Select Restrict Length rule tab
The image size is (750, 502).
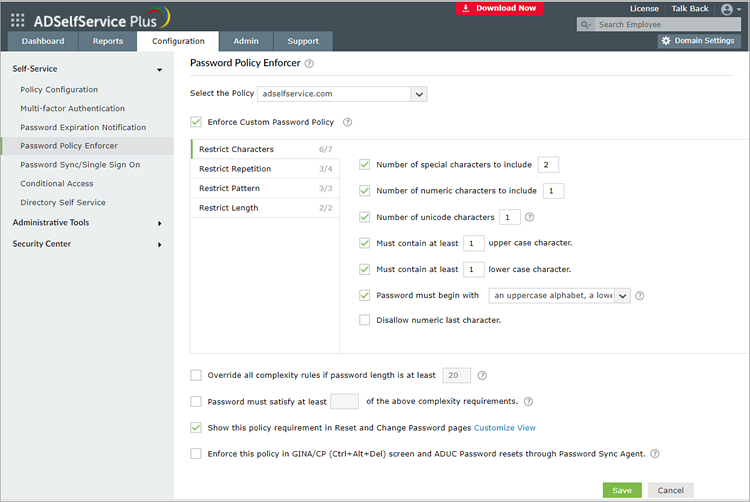click(265, 208)
